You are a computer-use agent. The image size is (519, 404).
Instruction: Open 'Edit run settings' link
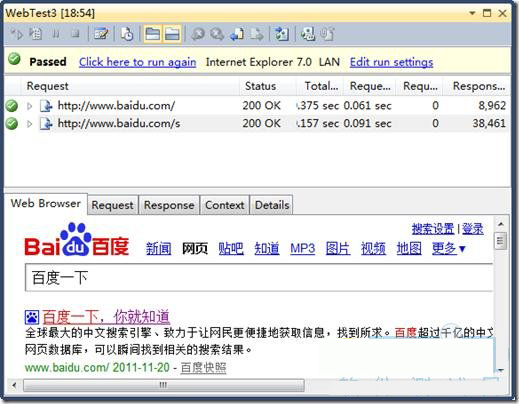click(x=391, y=62)
